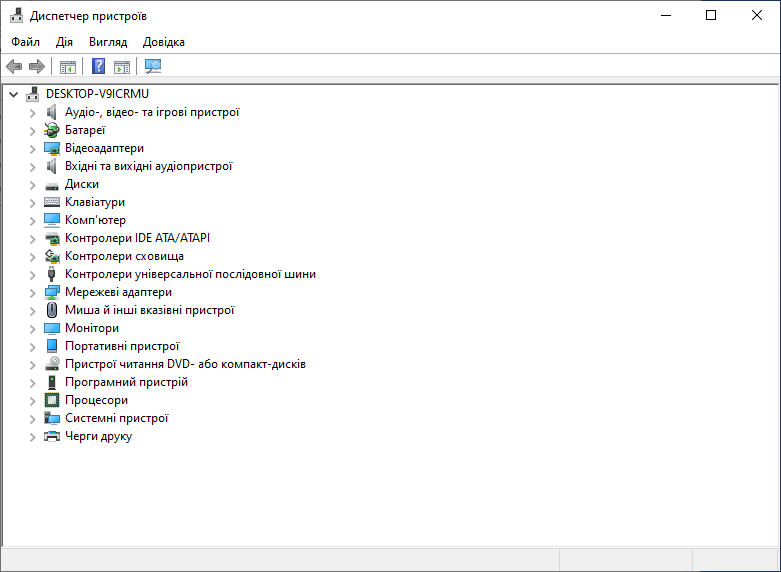Viewport: 781px width, 572px height.
Task: Click the Forward arrow in the toolbar
Action: point(37,66)
